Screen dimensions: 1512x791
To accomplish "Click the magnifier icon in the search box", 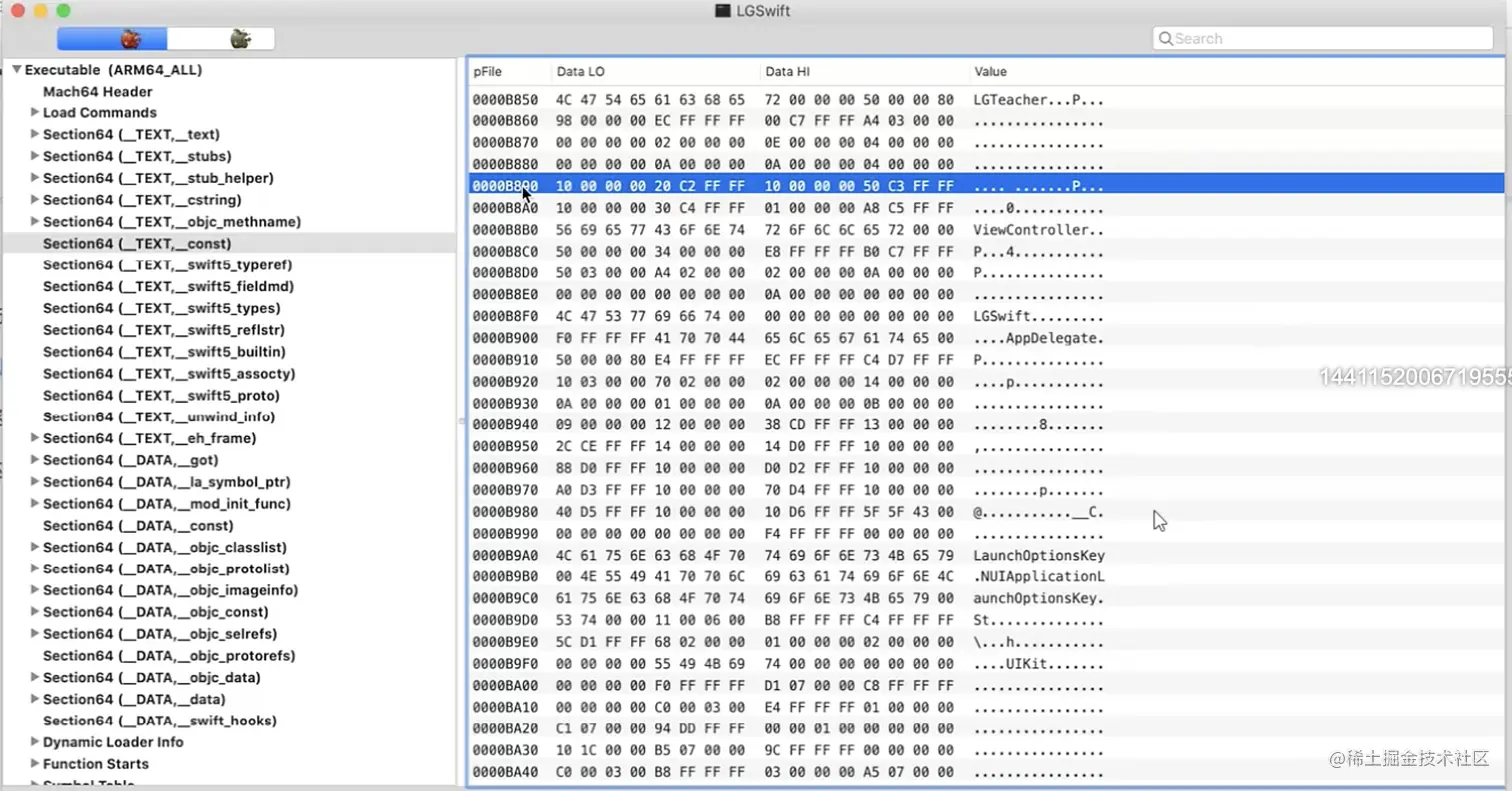I will click(x=1165, y=39).
